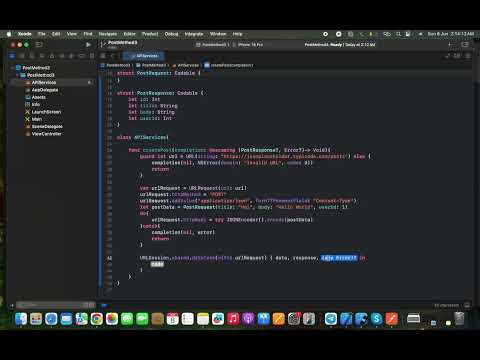This screenshot has height=360, width=480.
Task: Open the project navigator tab icon
Action: (x=12, y=56)
